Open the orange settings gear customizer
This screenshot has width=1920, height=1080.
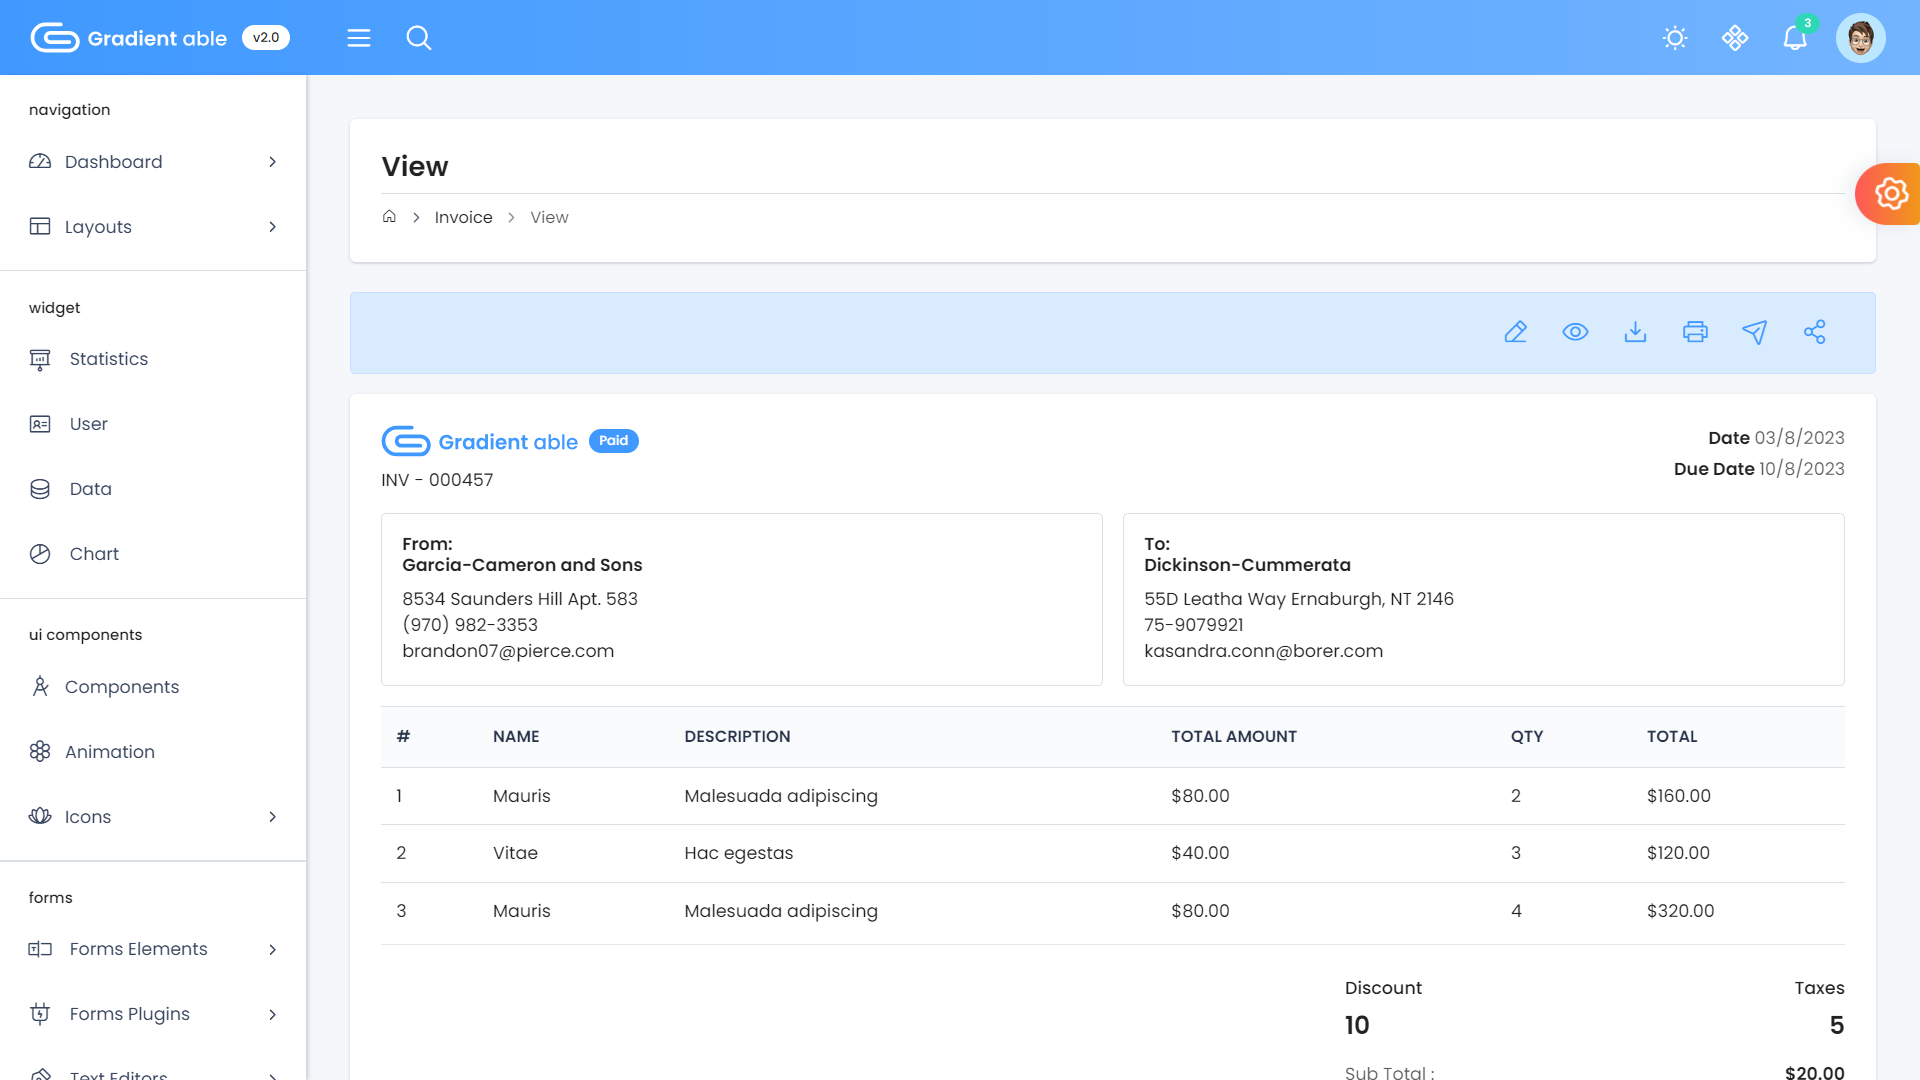click(1890, 194)
